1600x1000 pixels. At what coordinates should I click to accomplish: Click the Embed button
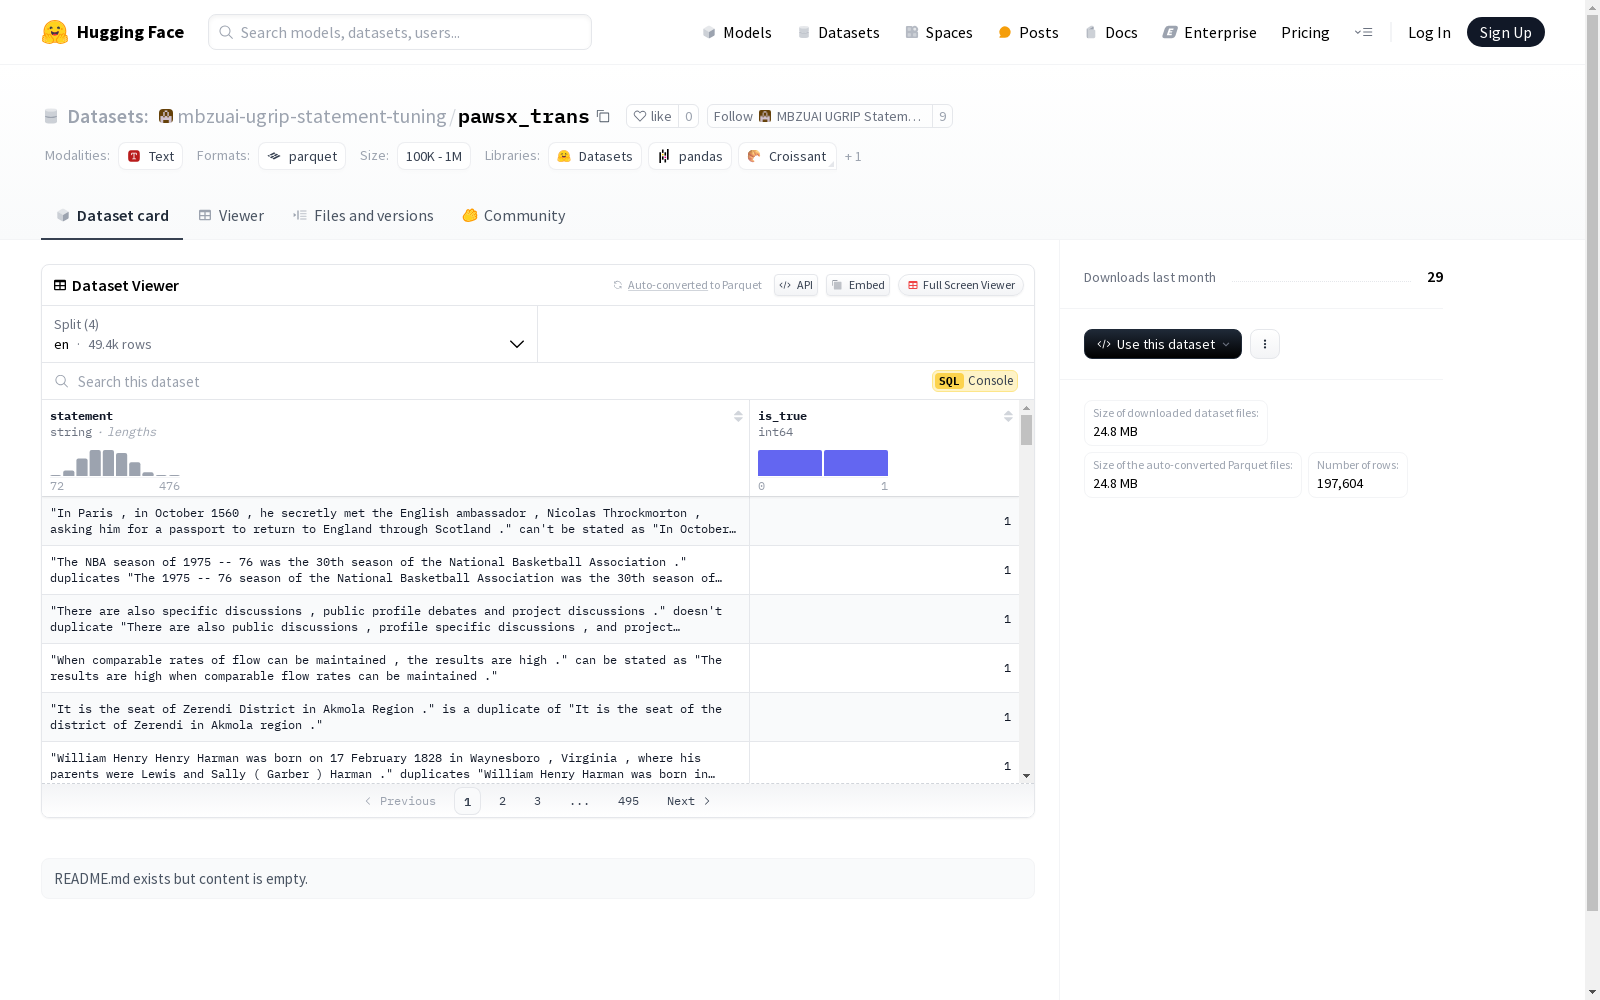(858, 285)
